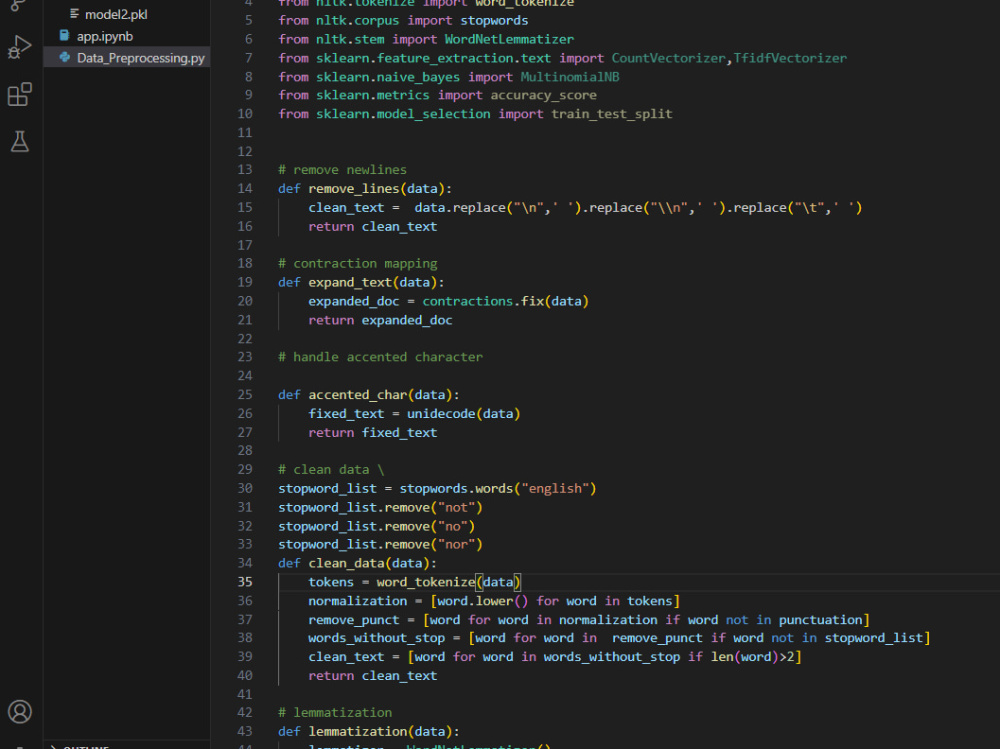1000x749 pixels.
Task: Click line number 42 in gutter
Action: click(x=245, y=712)
